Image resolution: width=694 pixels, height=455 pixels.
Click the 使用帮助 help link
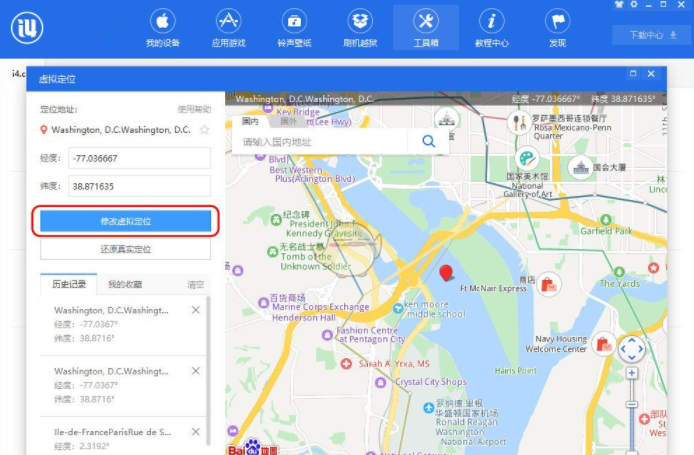(x=194, y=109)
